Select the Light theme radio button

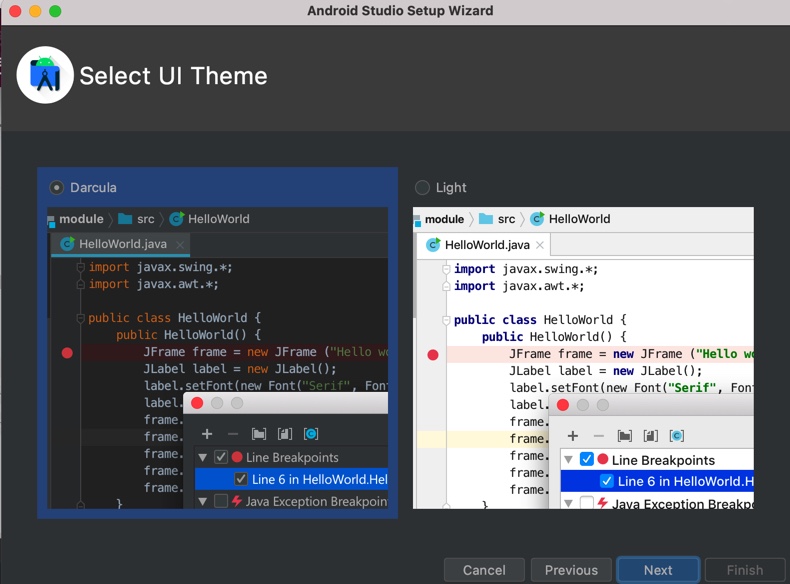point(422,188)
